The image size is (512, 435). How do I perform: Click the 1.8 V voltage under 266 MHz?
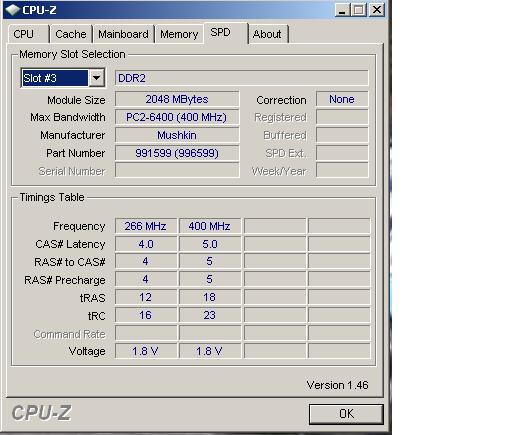pos(146,351)
